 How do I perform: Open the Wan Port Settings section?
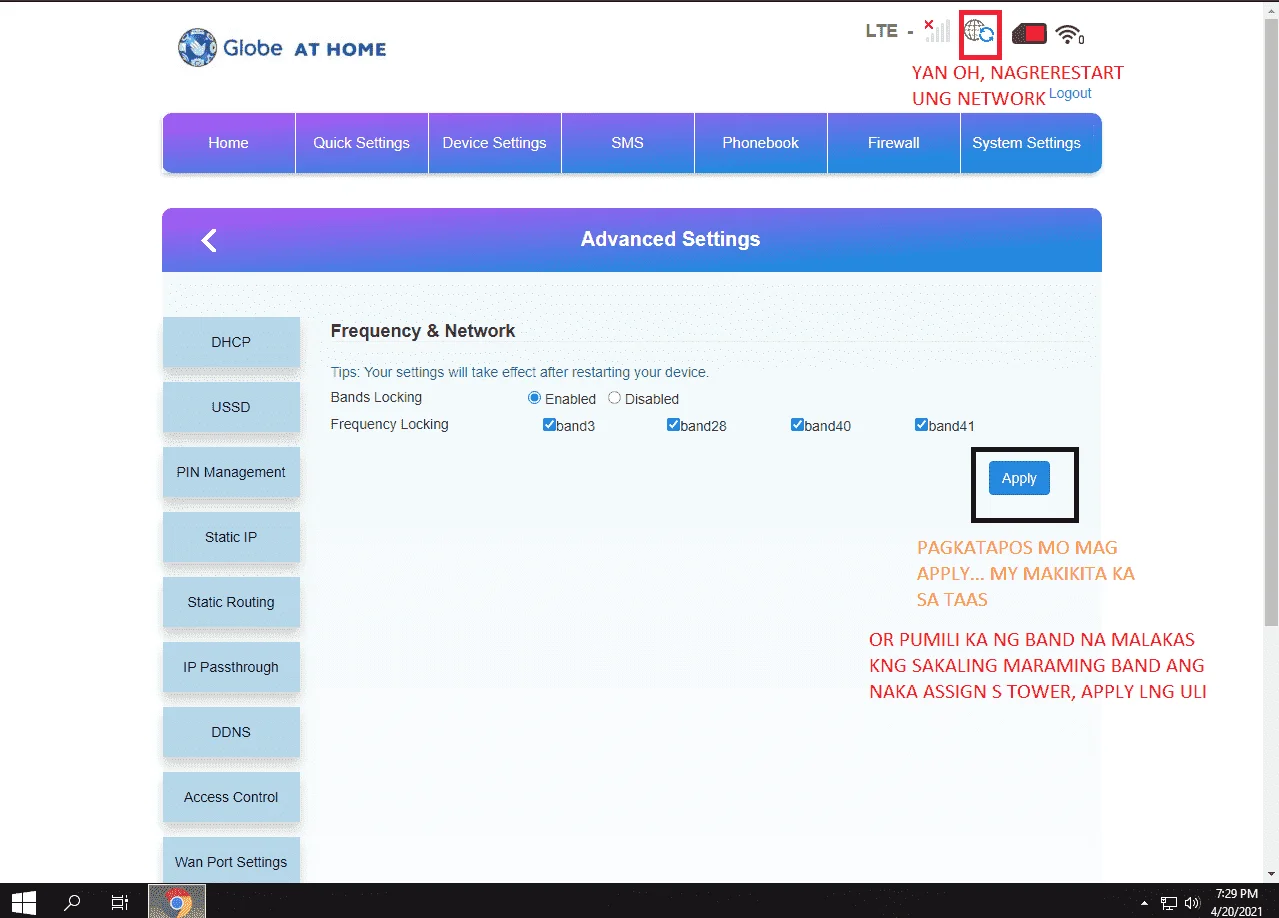tap(231, 860)
